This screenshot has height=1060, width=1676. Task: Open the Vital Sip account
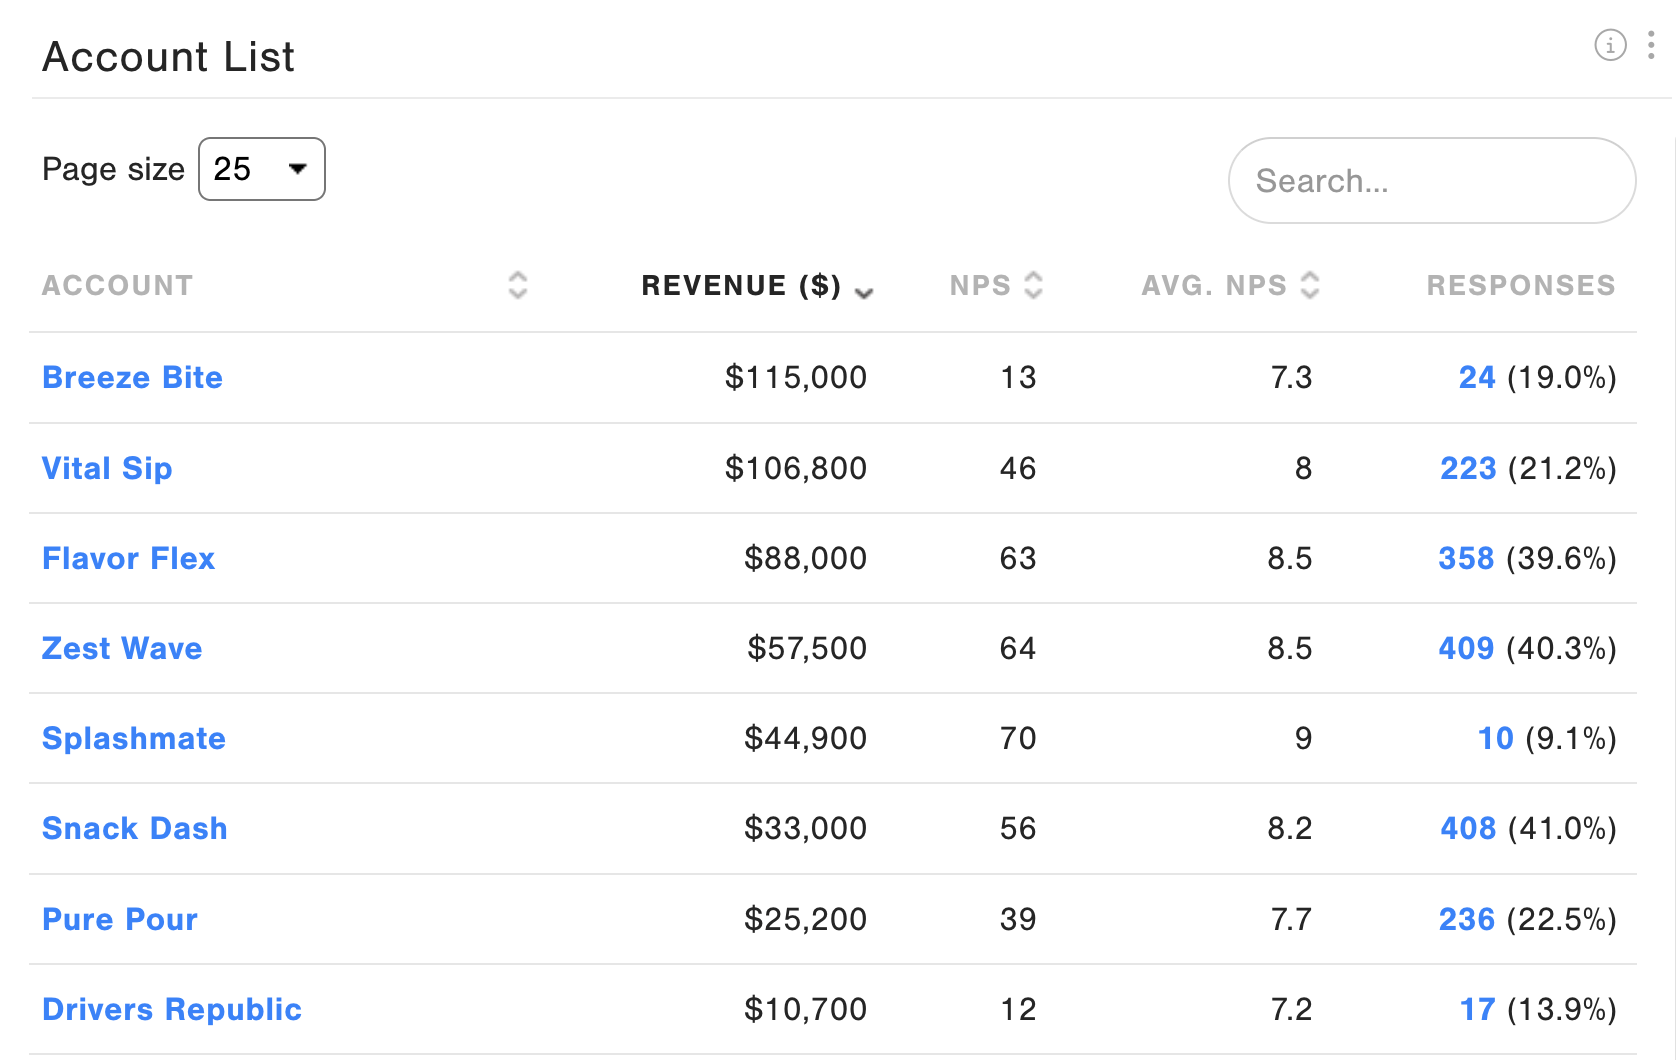coord(107,468)
